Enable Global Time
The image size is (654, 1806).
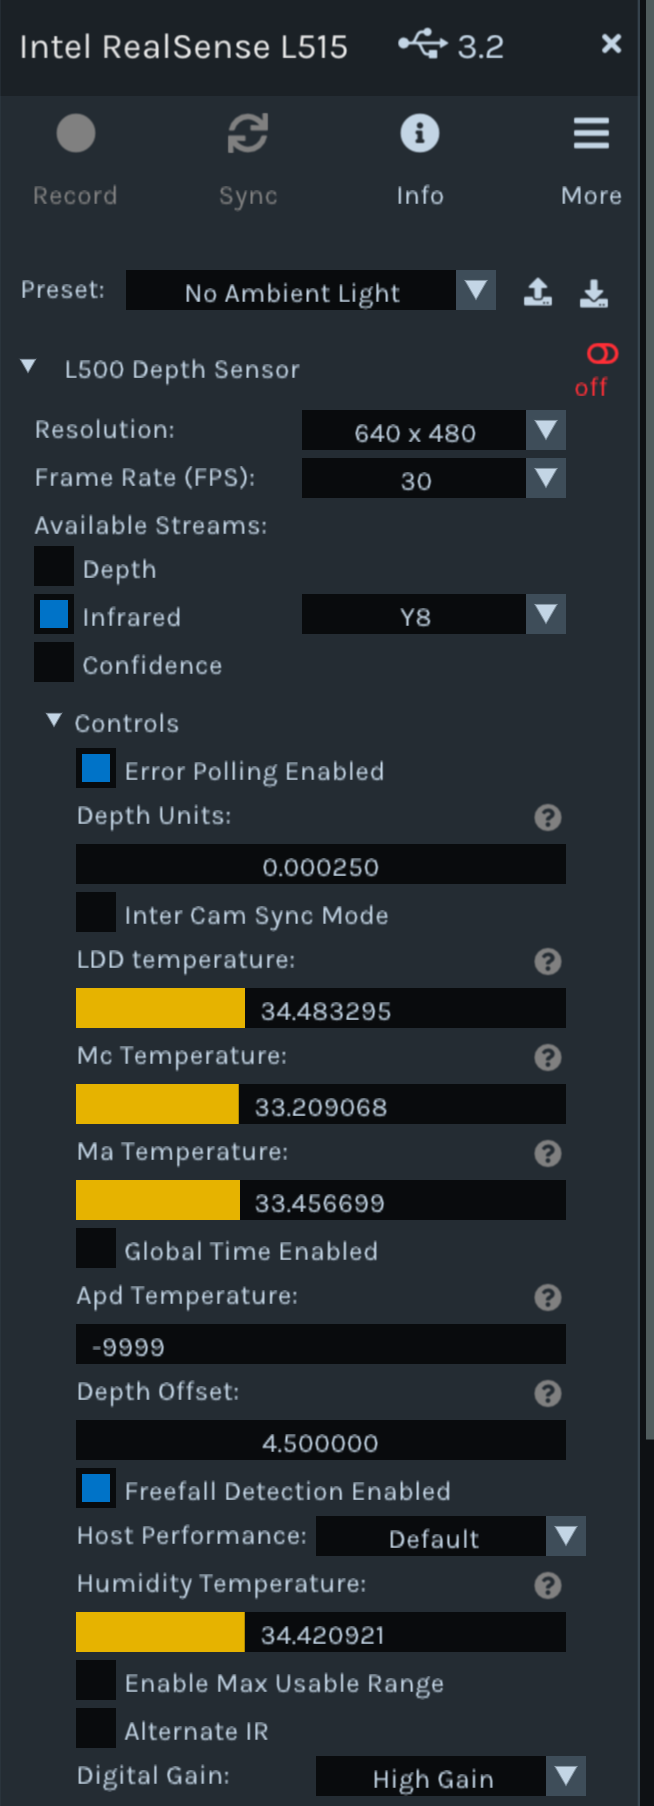coord(95,1248)
